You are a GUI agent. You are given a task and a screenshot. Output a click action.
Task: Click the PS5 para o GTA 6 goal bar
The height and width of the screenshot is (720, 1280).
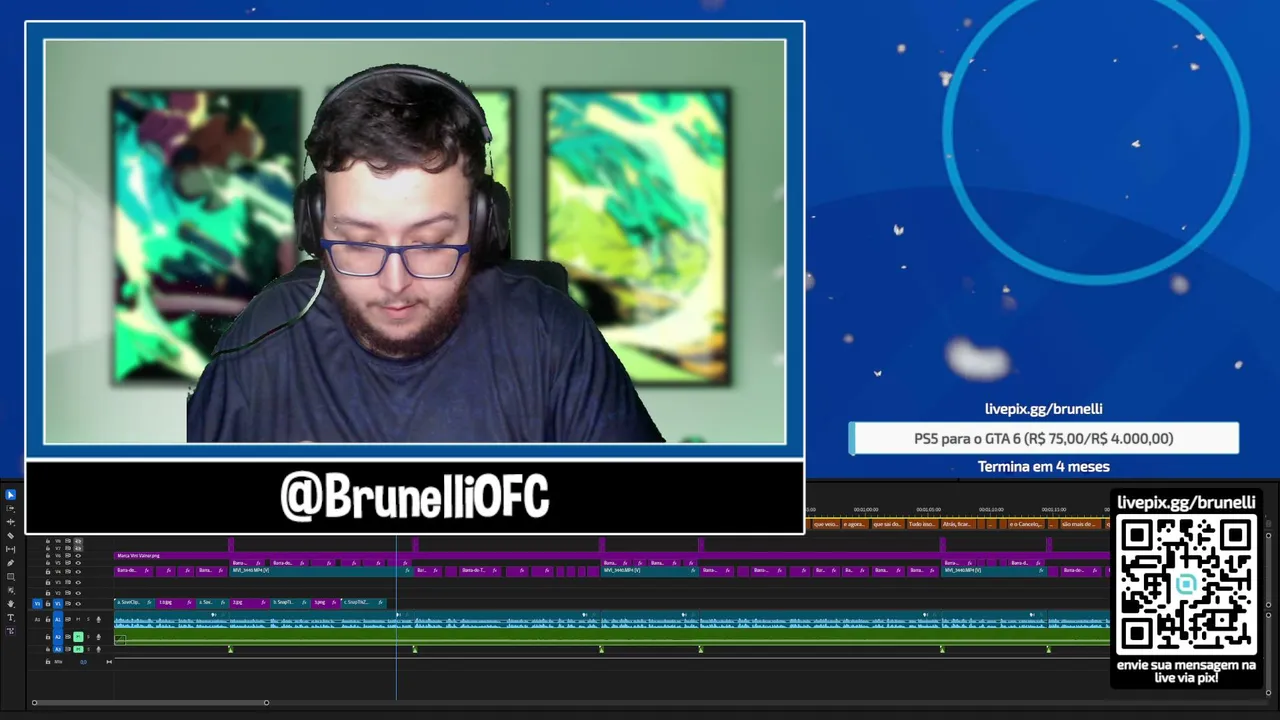click(x=1044, y=438)
